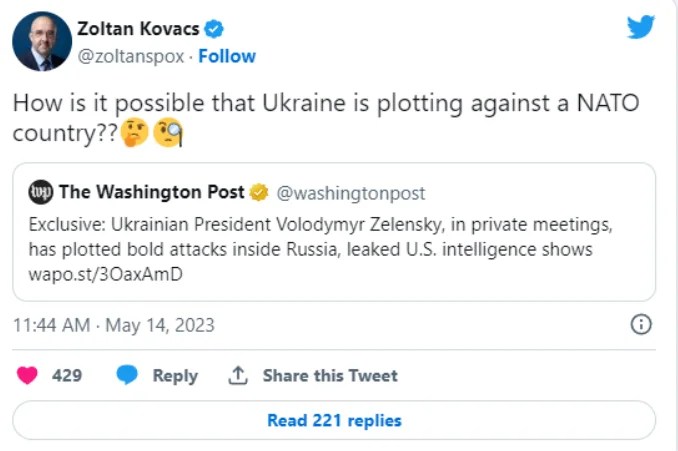
Task: Click The Washington Post logo icon
Action: click(41, 192)
